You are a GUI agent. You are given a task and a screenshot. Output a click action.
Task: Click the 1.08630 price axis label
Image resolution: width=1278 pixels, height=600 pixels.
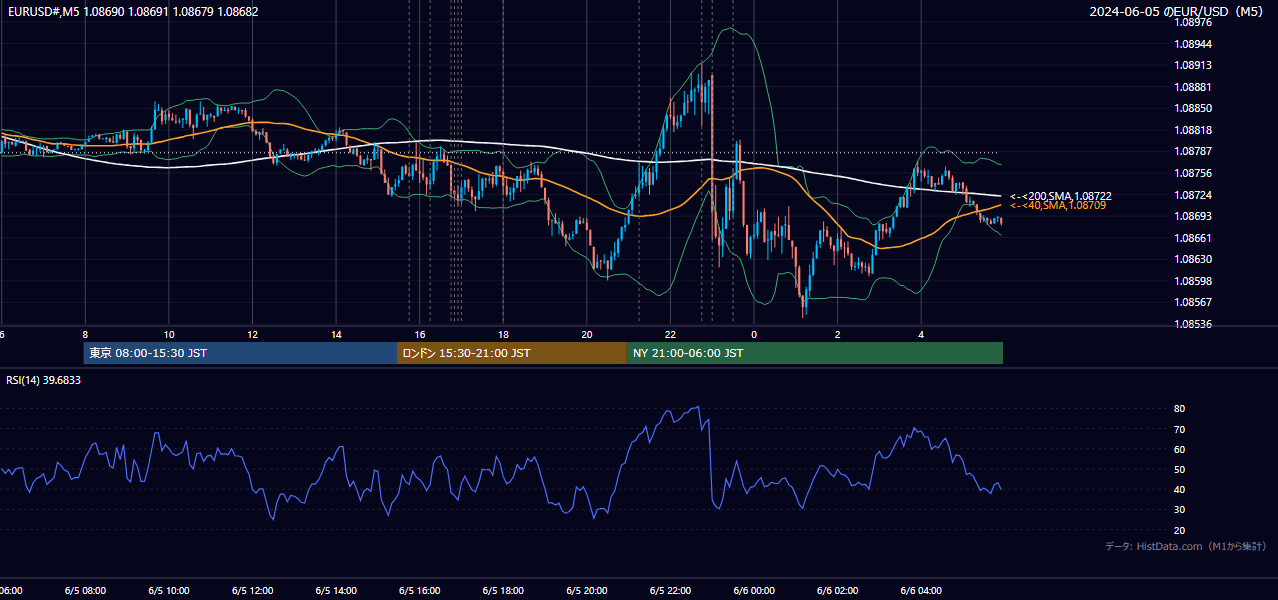click(x=1193, y=259)
